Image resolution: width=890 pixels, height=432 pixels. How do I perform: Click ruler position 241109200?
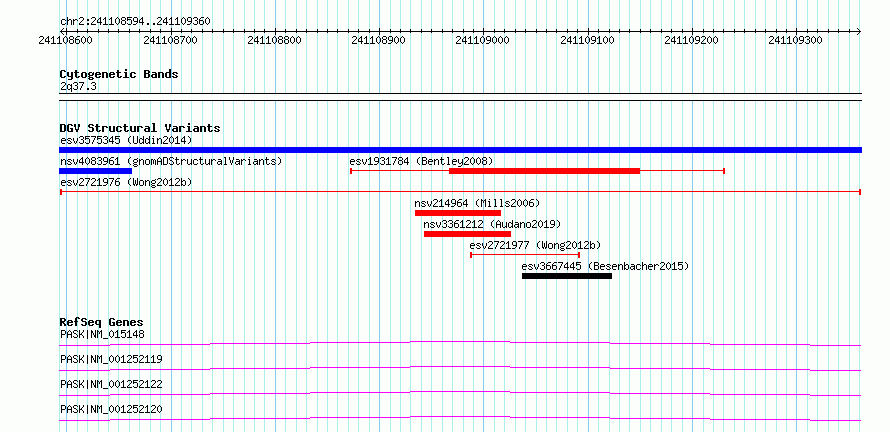(x=691, y=40)
